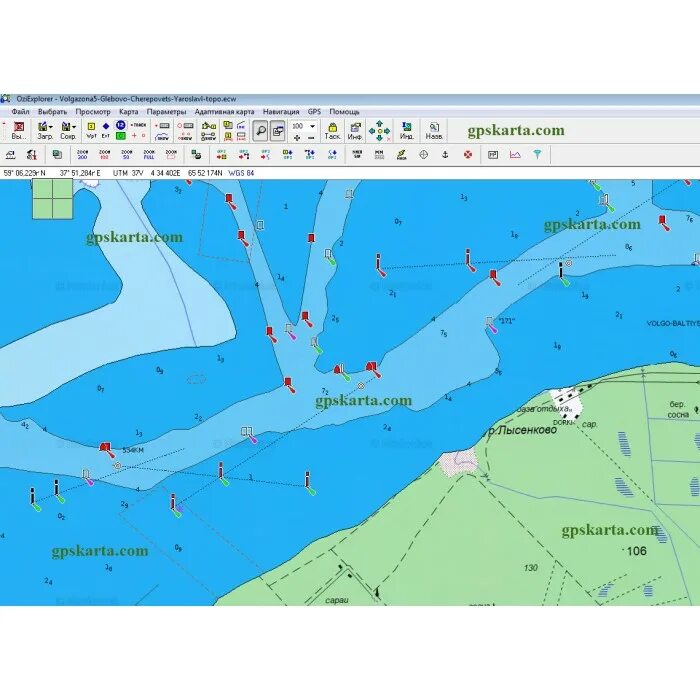Screen dimensions: 700x700
Task: Click the green index grid thumbnail on map
Action: [x=53, y=199]
